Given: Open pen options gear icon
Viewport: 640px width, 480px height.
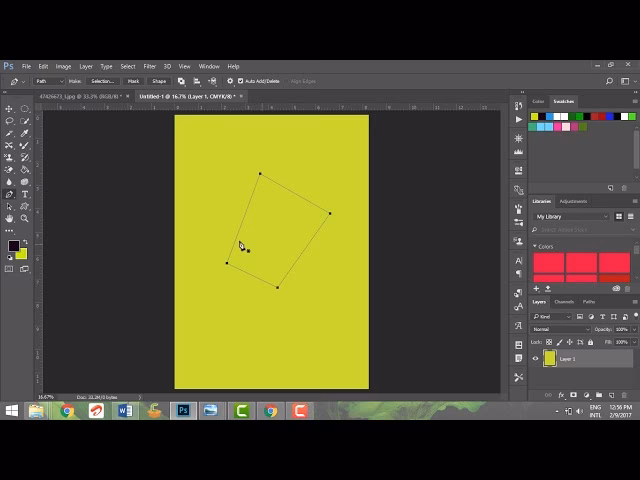Looking at the screenshot, I should pyautogui.click(x=230, y=81).
